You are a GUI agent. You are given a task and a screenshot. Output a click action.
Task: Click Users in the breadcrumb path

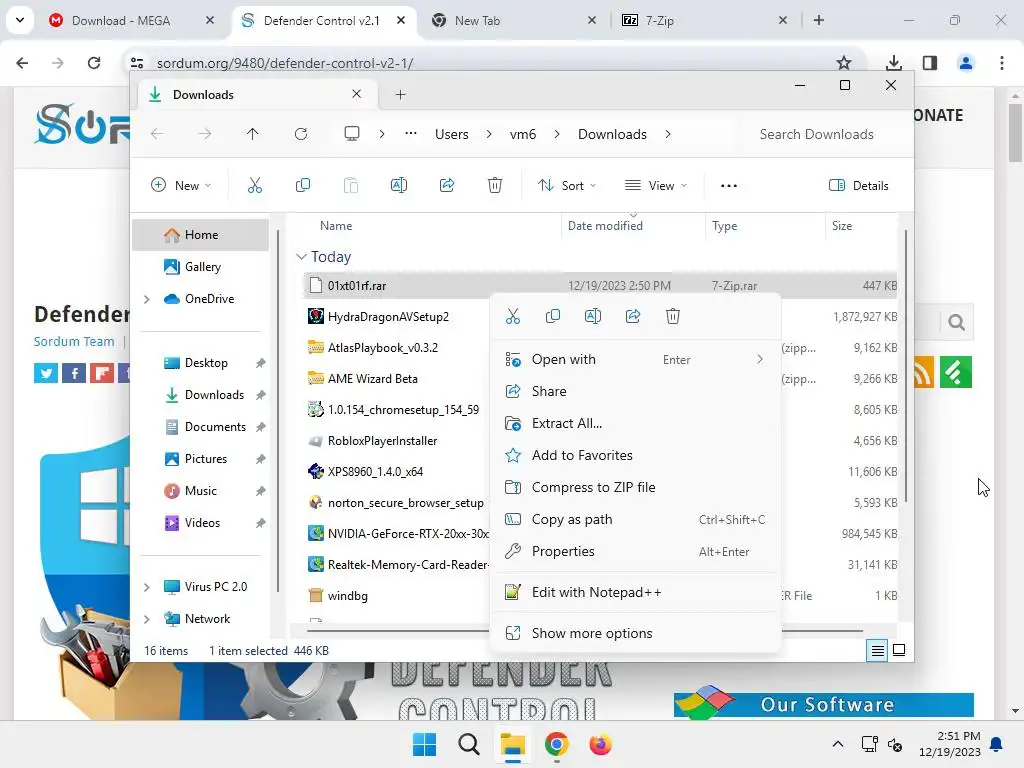[452, 134]
